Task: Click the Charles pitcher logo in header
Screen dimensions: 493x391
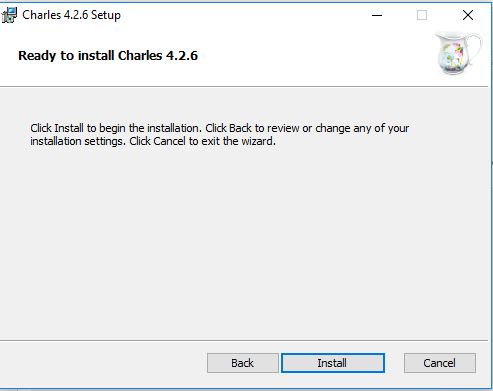Action: [x=459, y=53]
